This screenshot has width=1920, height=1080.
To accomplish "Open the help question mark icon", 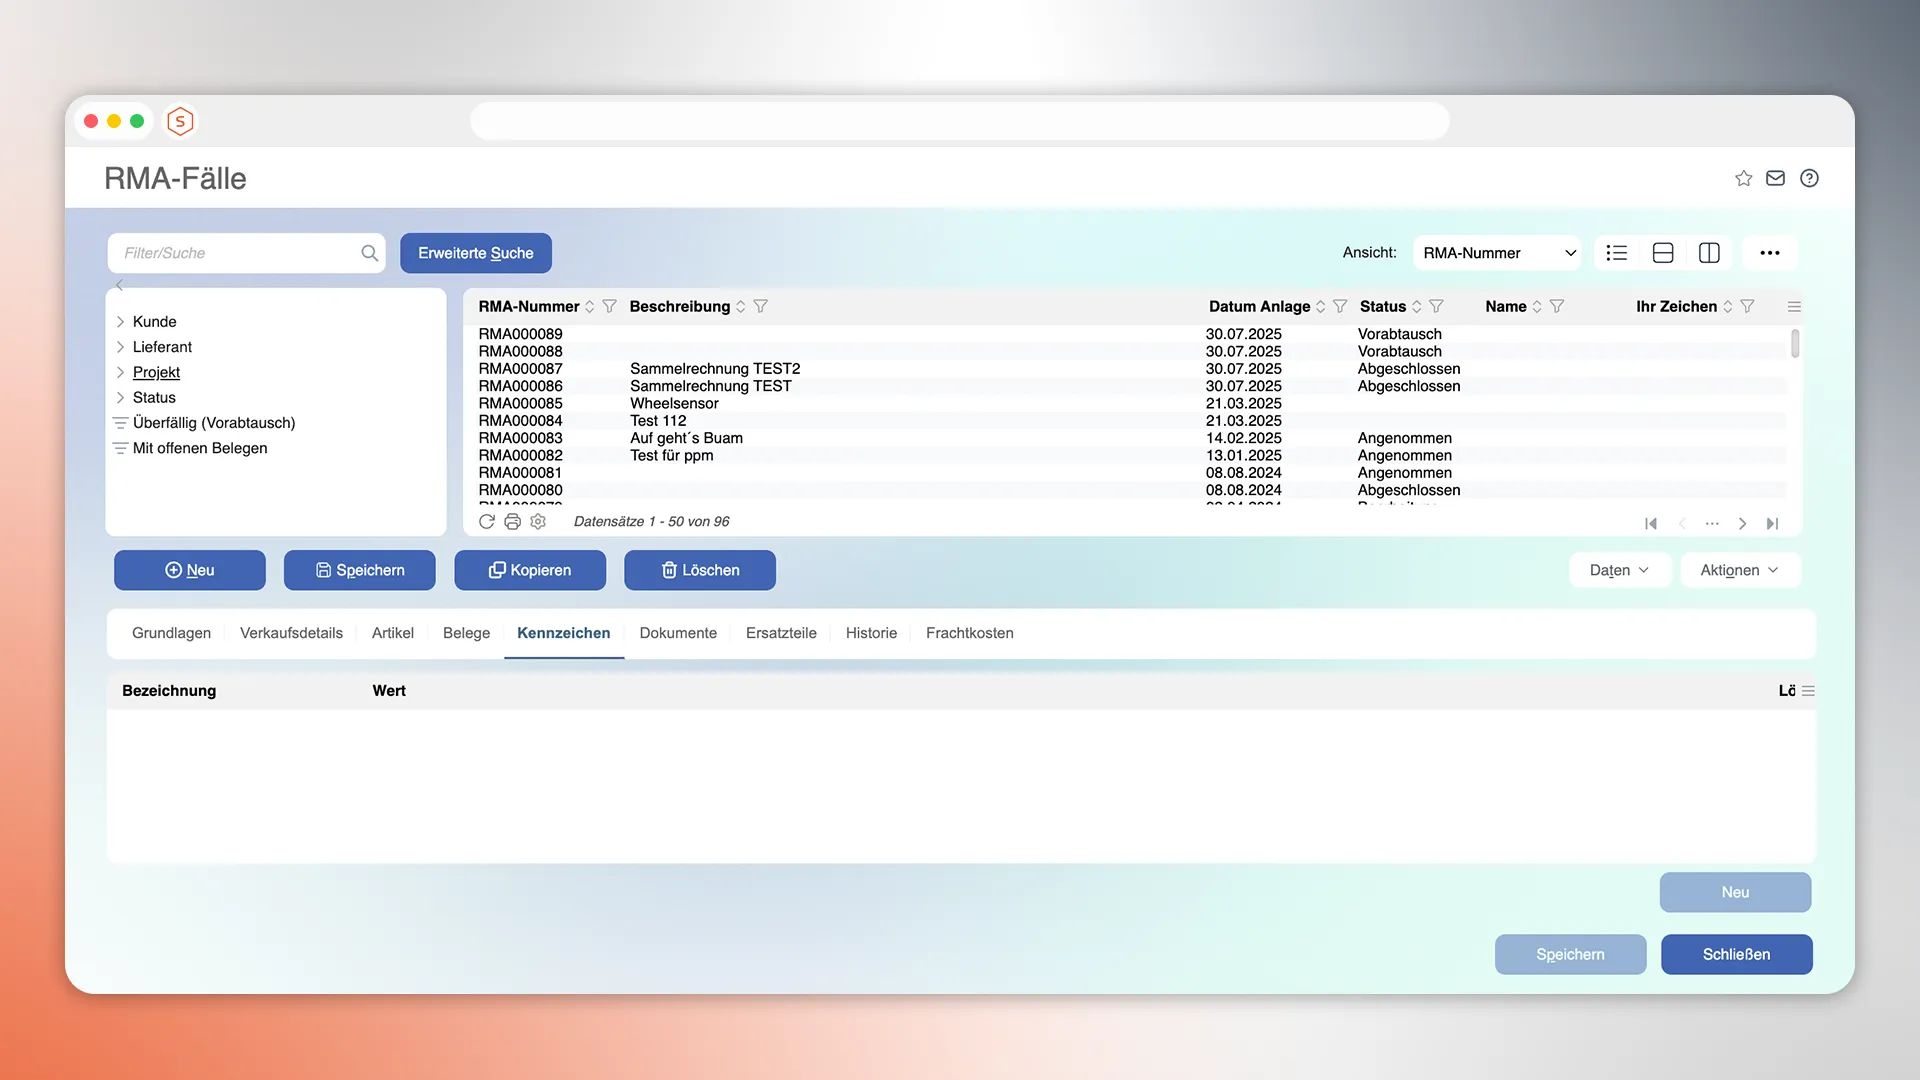I will (1809, 178).
